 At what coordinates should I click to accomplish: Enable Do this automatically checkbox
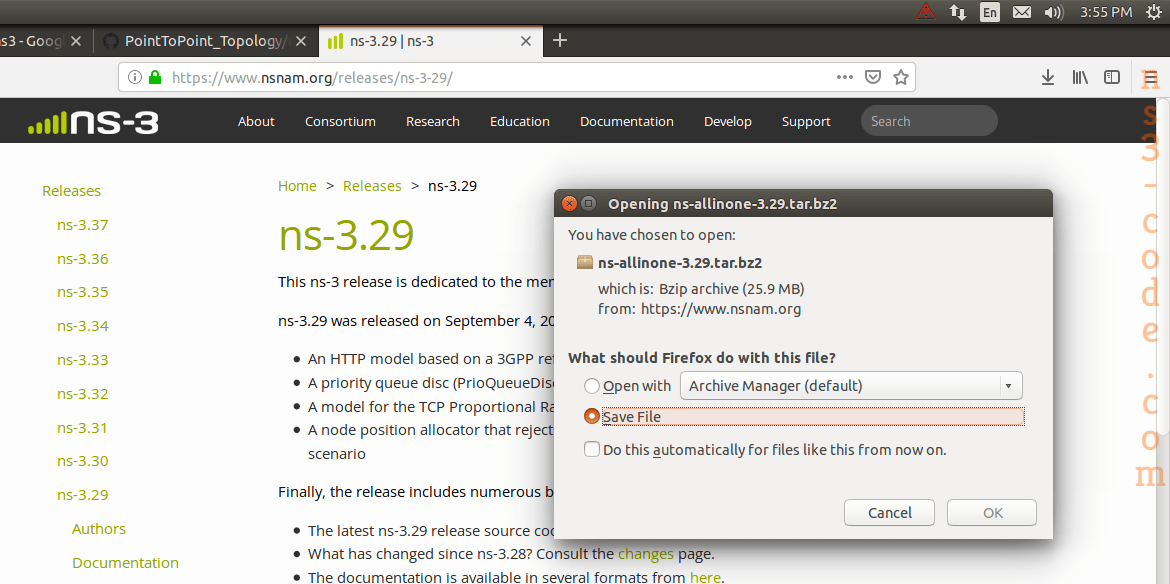pos(592,450)
